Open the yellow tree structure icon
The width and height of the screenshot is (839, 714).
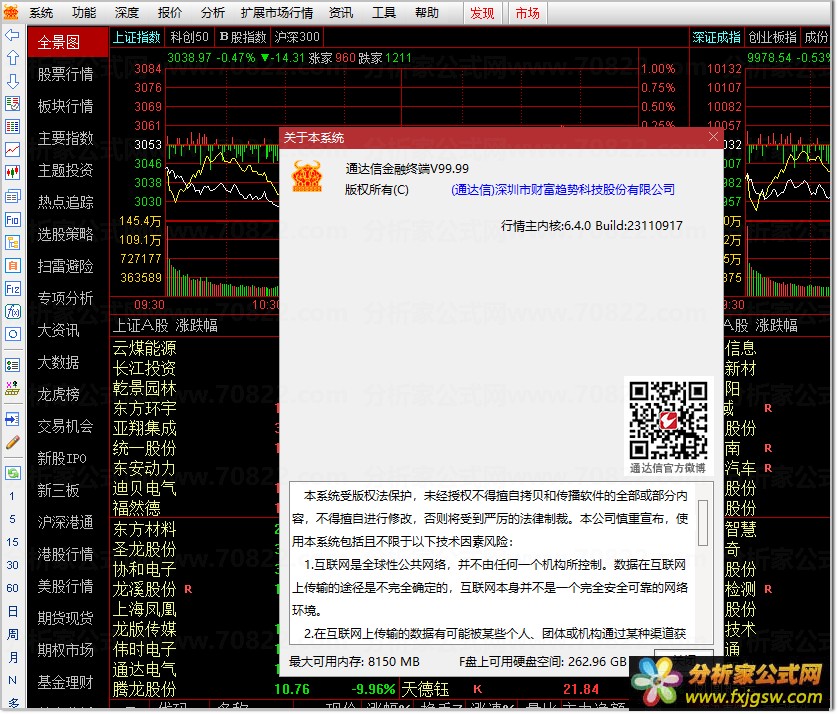pos(12,242)
